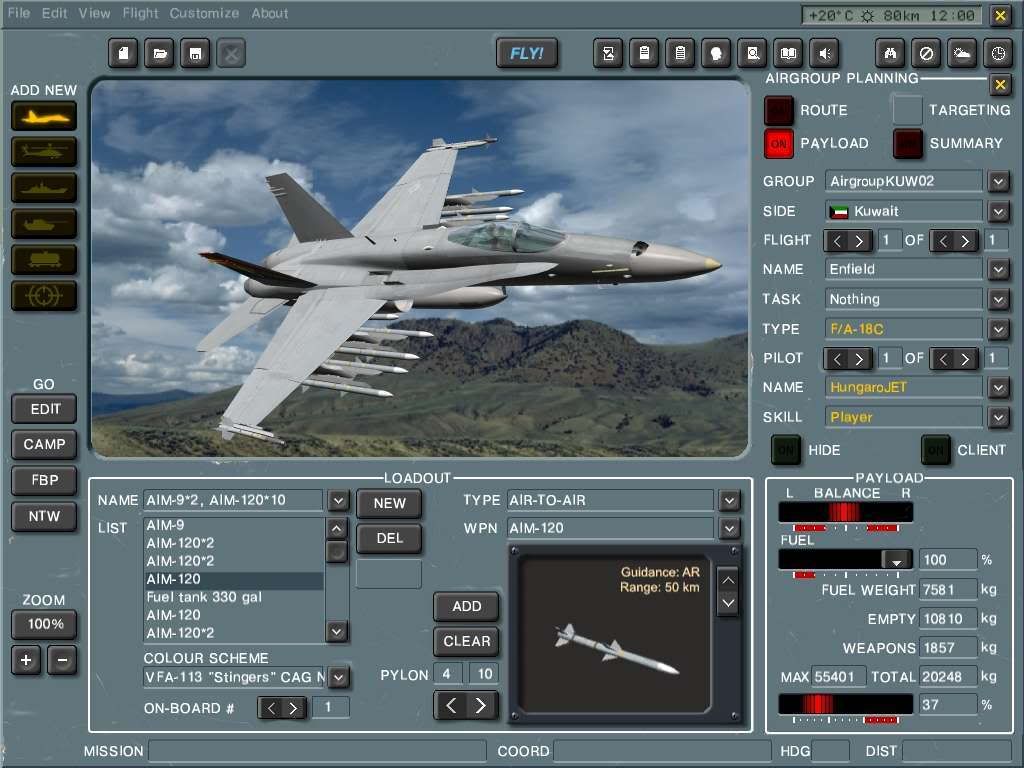Open the TASK dropdown set to Nothing
The width and height of the screenshot is (1024, 768).
[998, 299]
